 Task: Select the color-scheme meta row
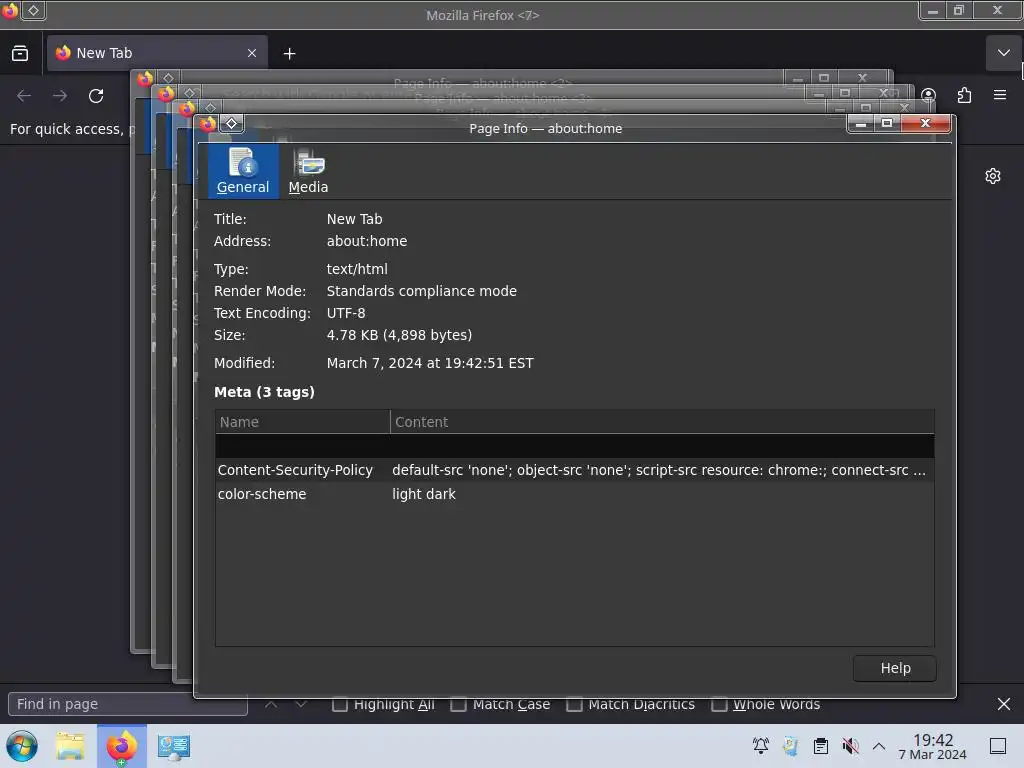tap(574, 494)
